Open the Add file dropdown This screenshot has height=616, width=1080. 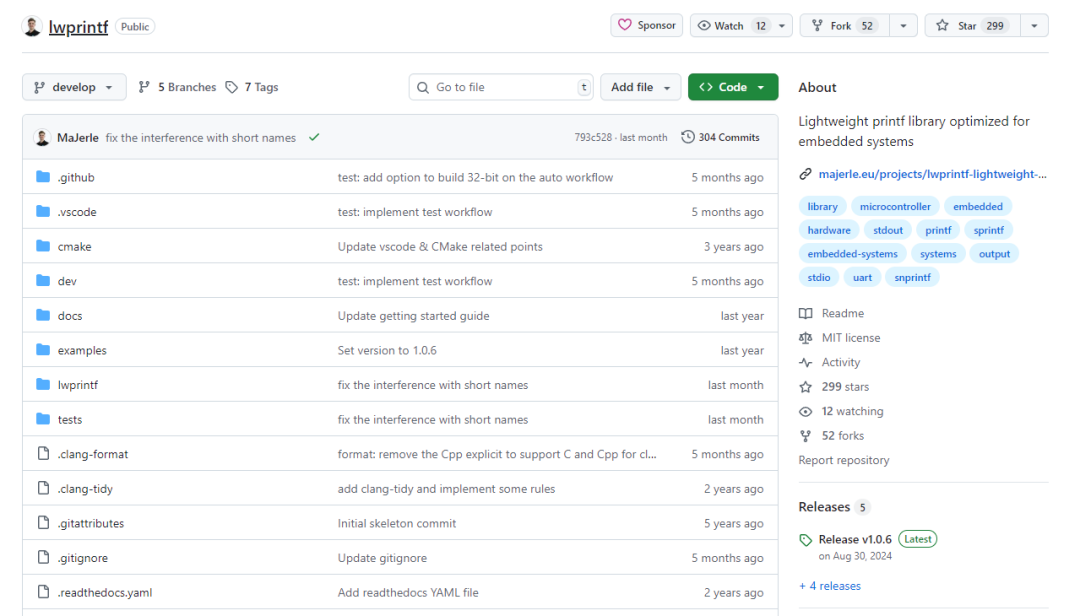pos(640,88)
